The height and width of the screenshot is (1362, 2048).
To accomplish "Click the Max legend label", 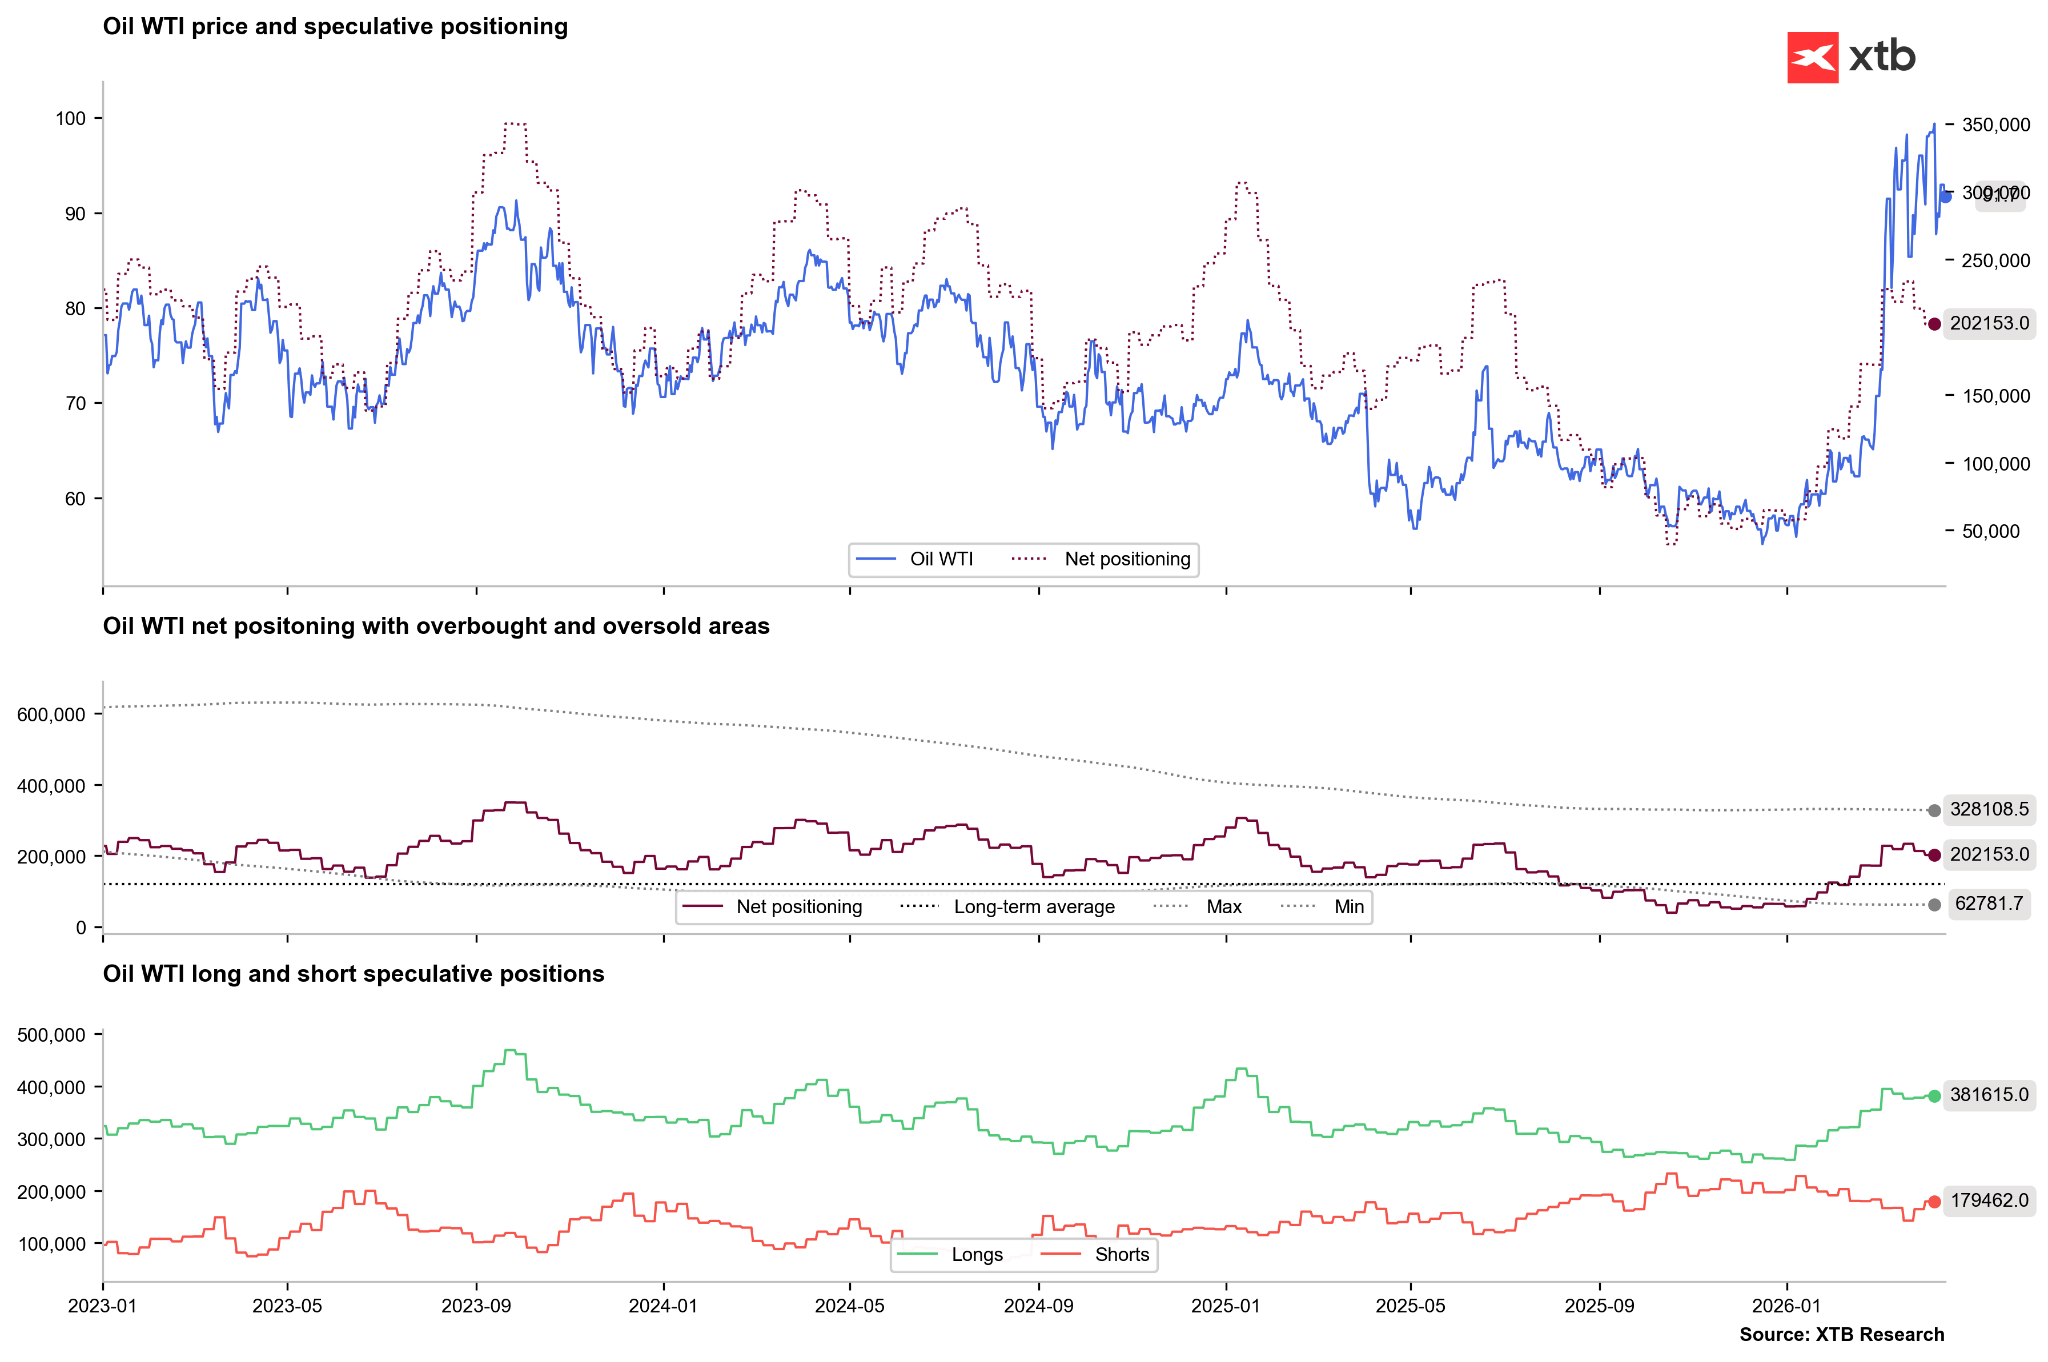I will coord(1224,907).
